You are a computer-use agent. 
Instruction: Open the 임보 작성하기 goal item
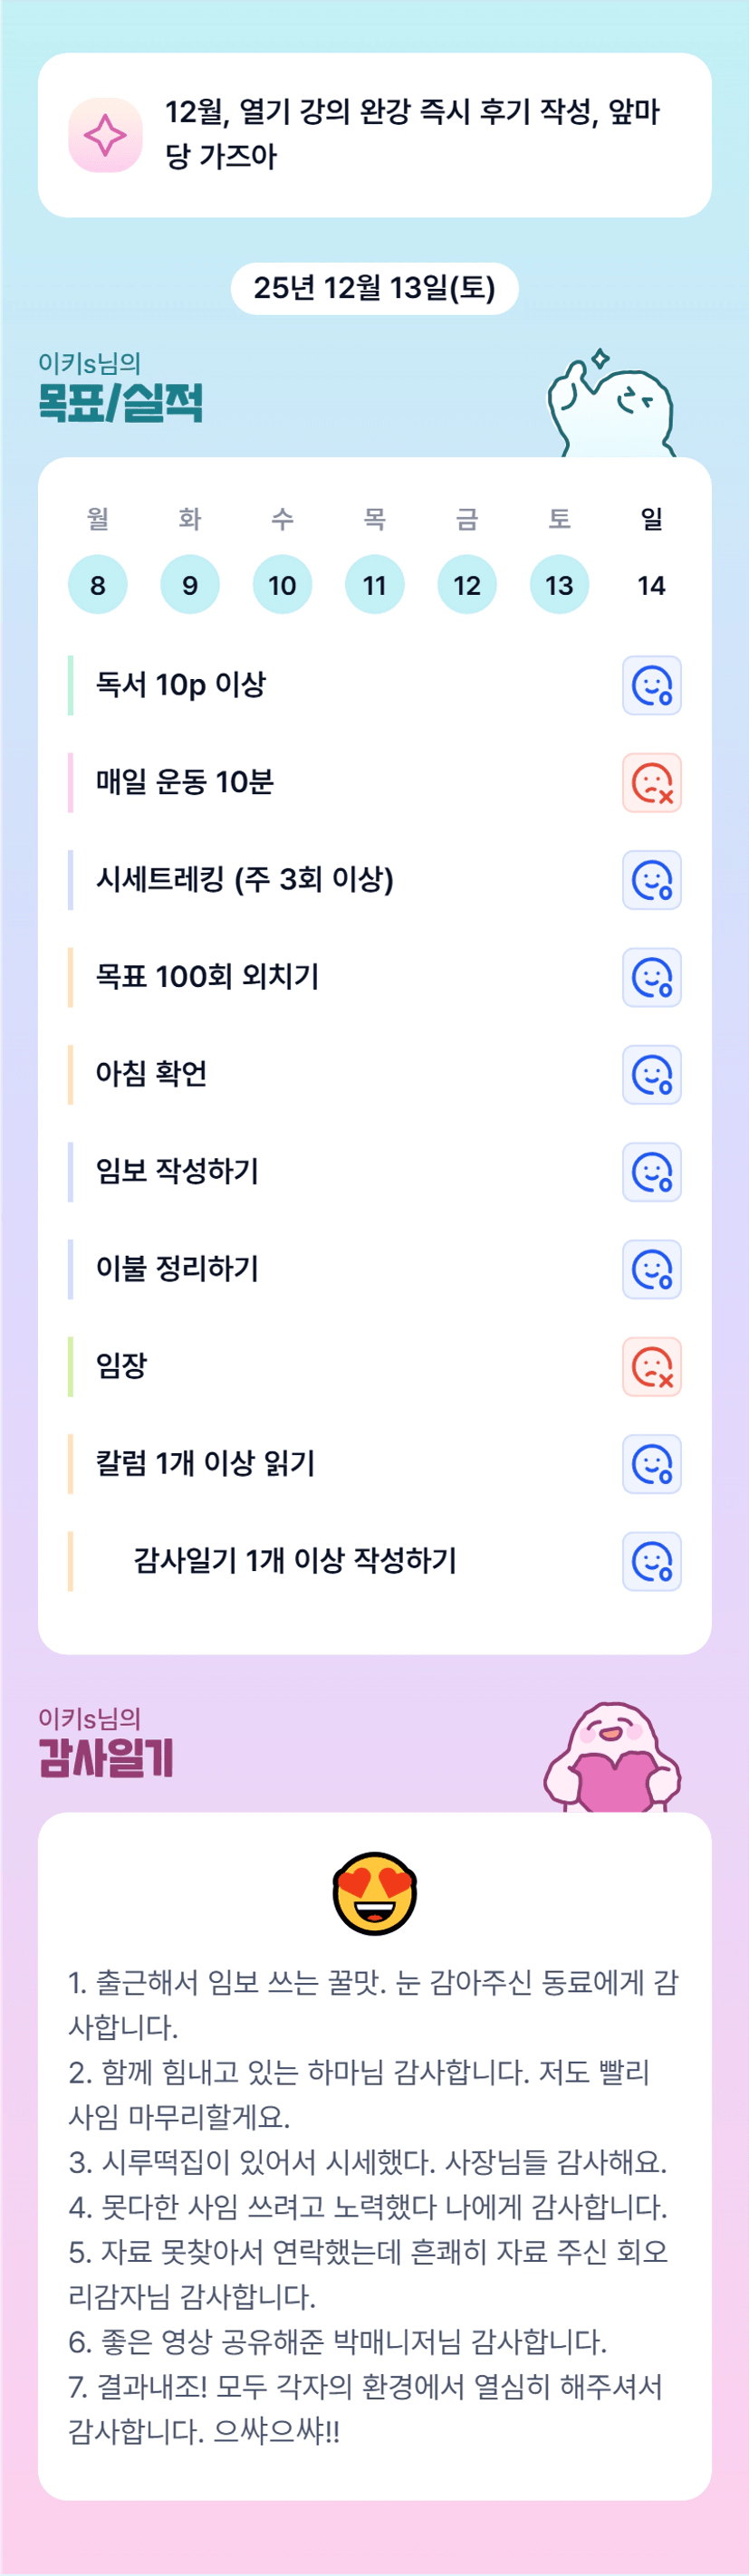(177, 1171)
